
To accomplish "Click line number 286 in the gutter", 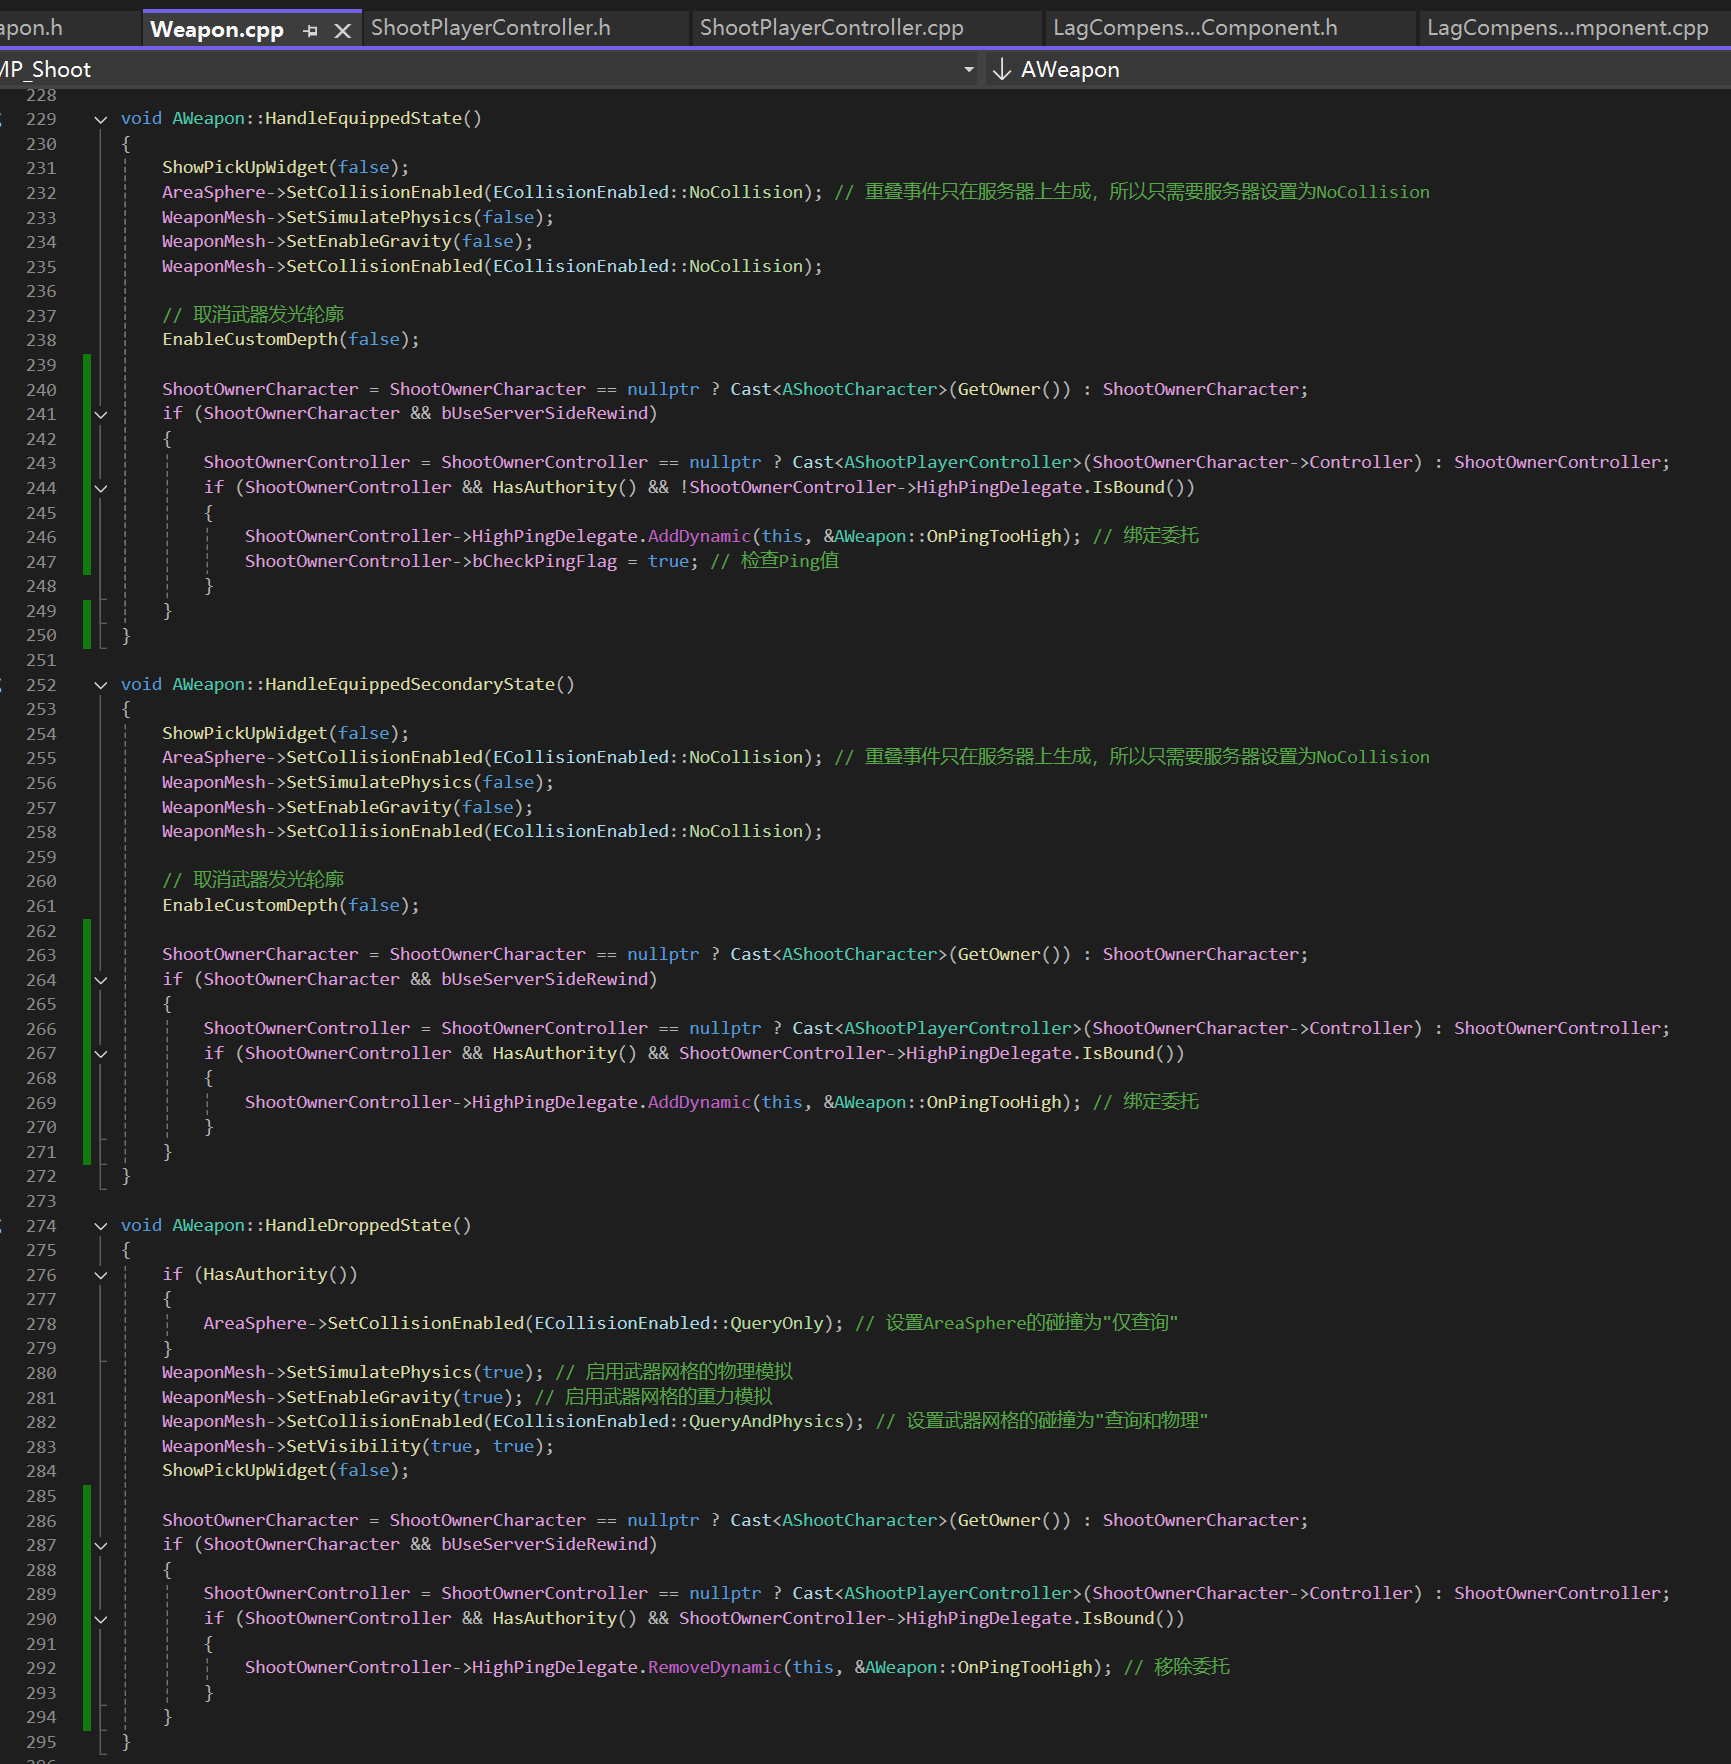I will tap(41, 1521).
